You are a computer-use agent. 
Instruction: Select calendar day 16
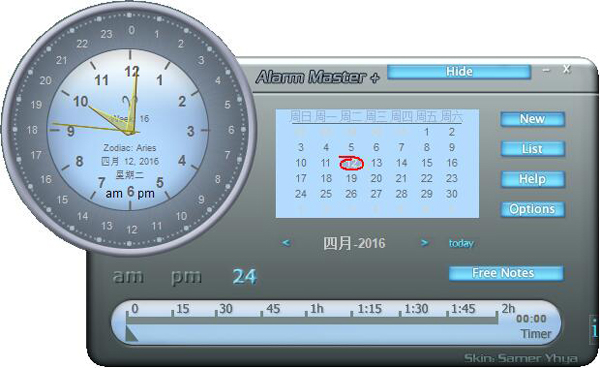pos(452,163)
